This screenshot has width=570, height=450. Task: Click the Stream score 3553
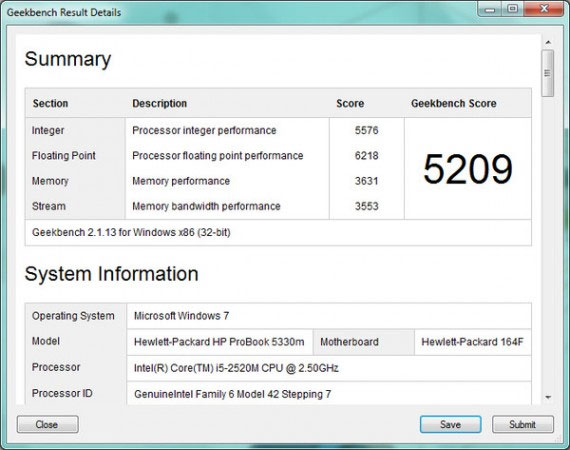(x=366, y=206)
